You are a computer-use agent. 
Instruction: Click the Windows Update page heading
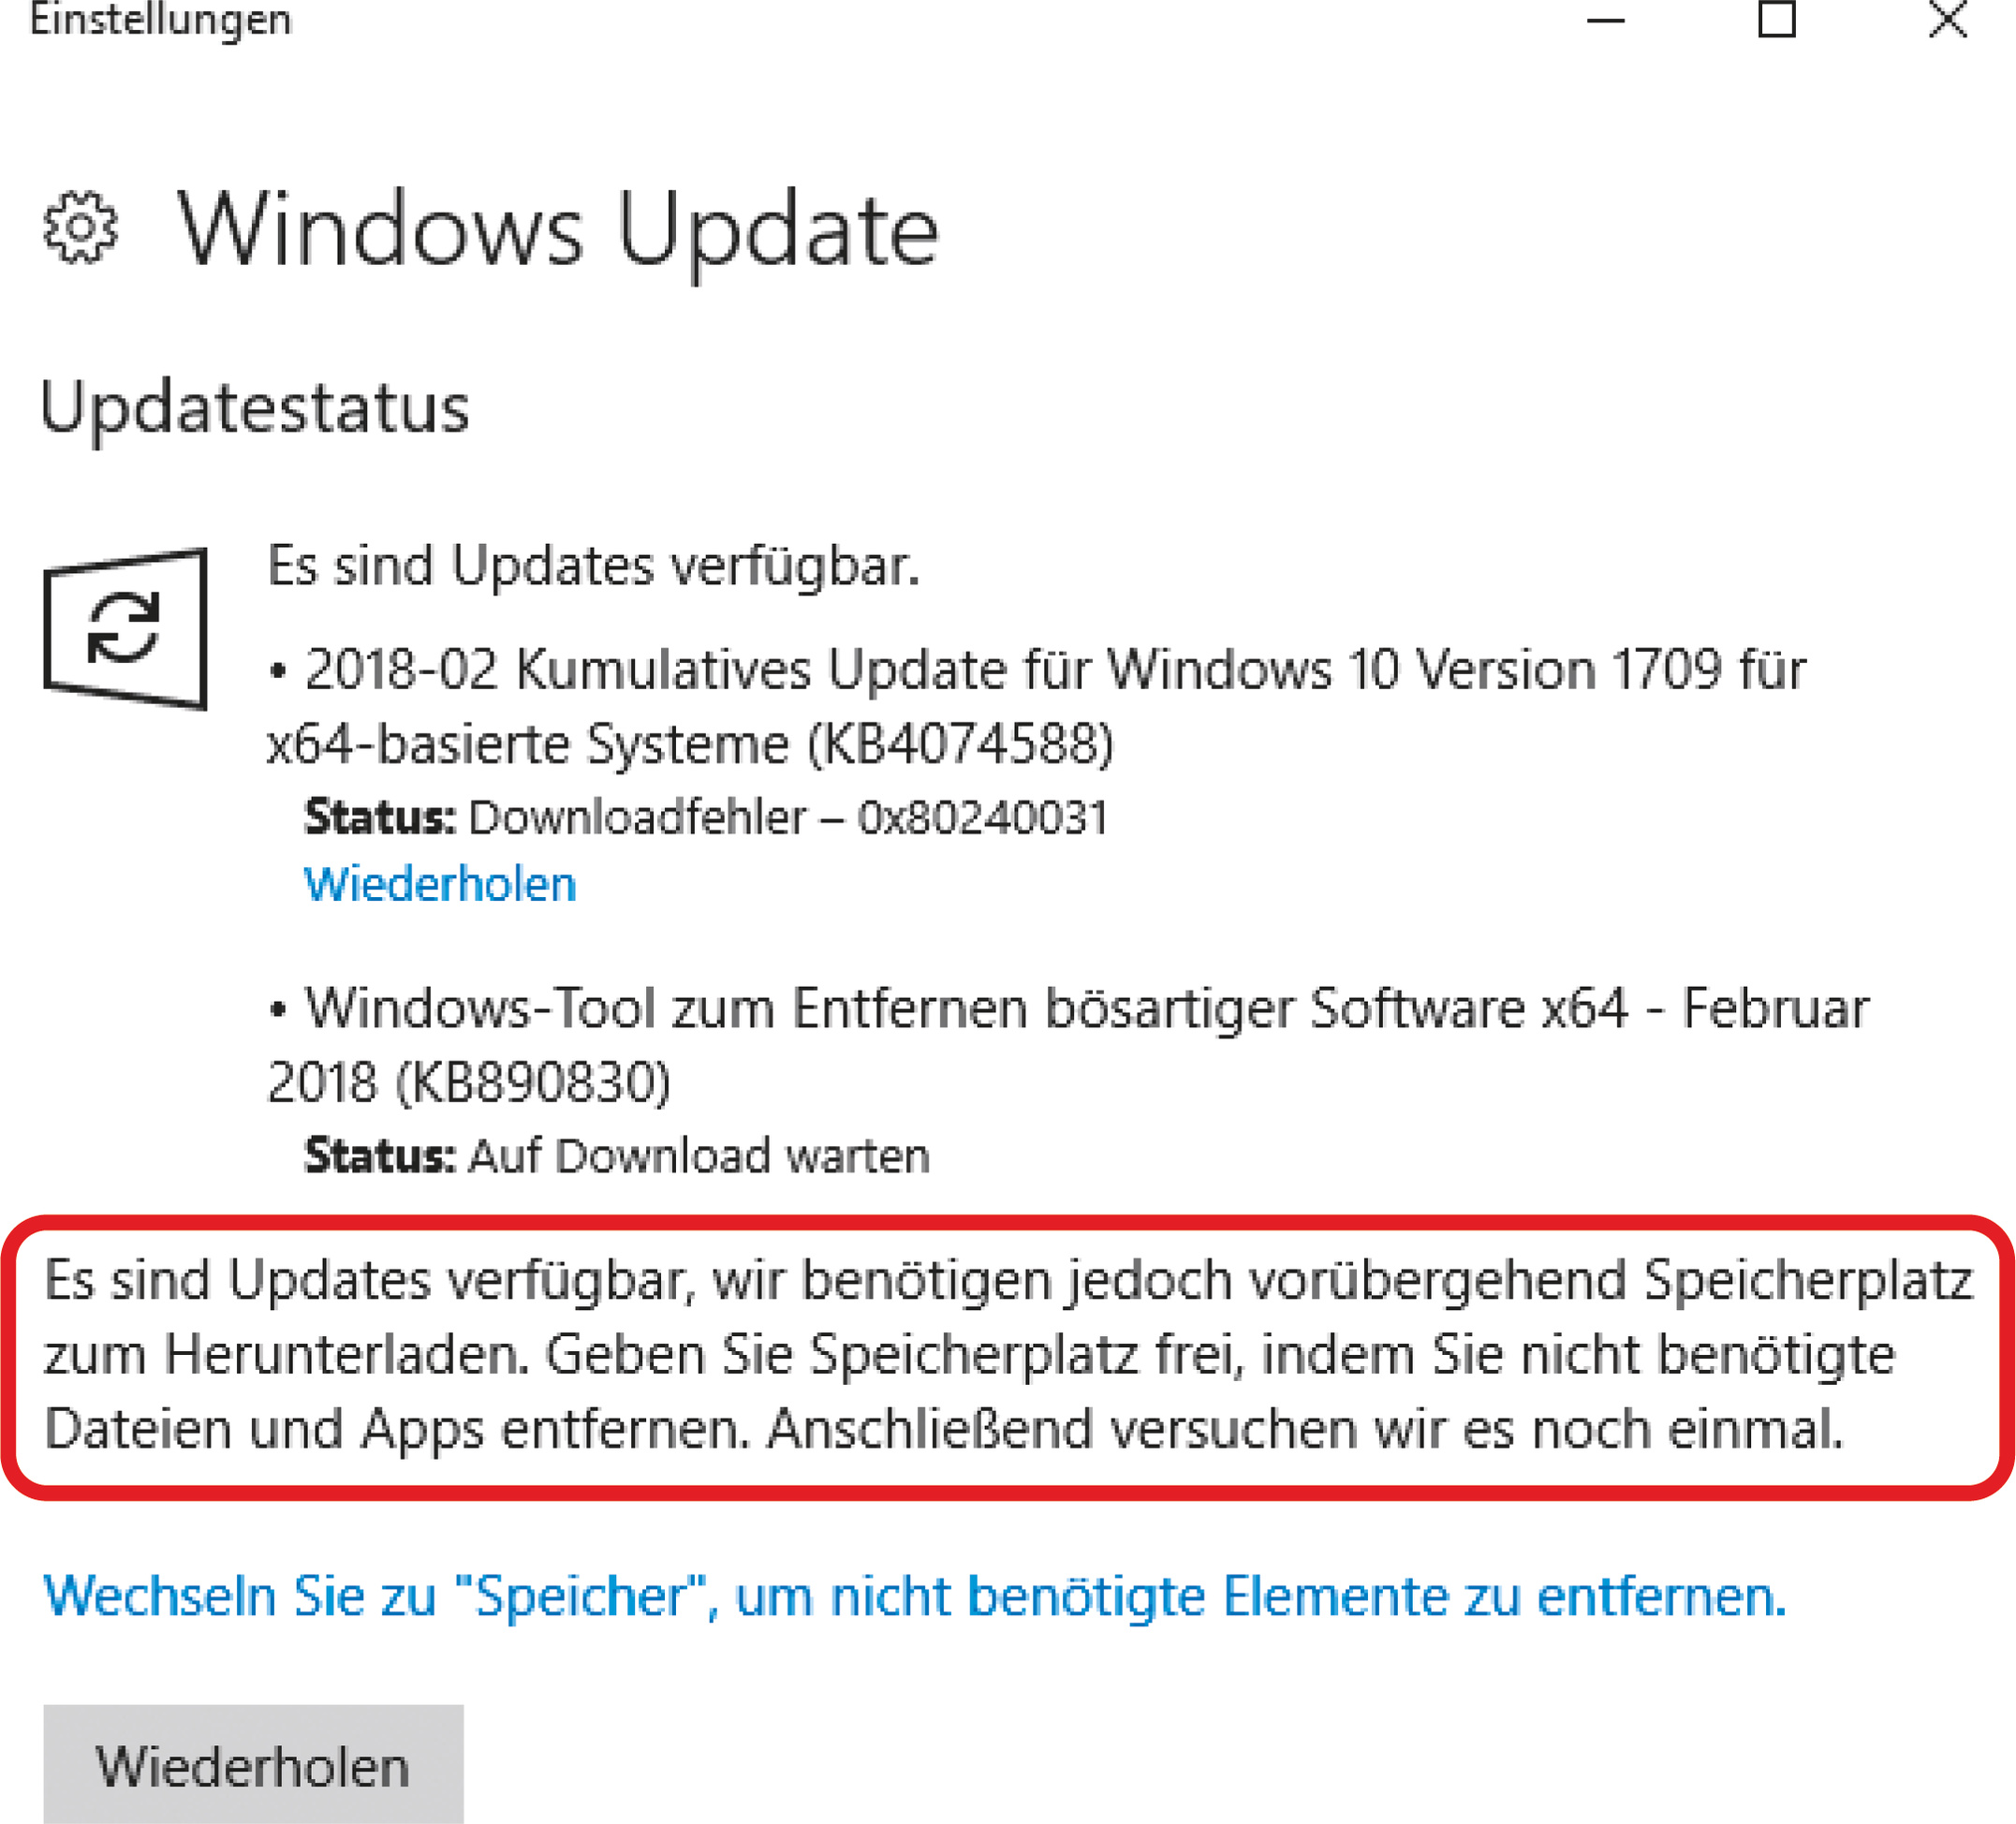pyautogui.click(x=558, y=230)
